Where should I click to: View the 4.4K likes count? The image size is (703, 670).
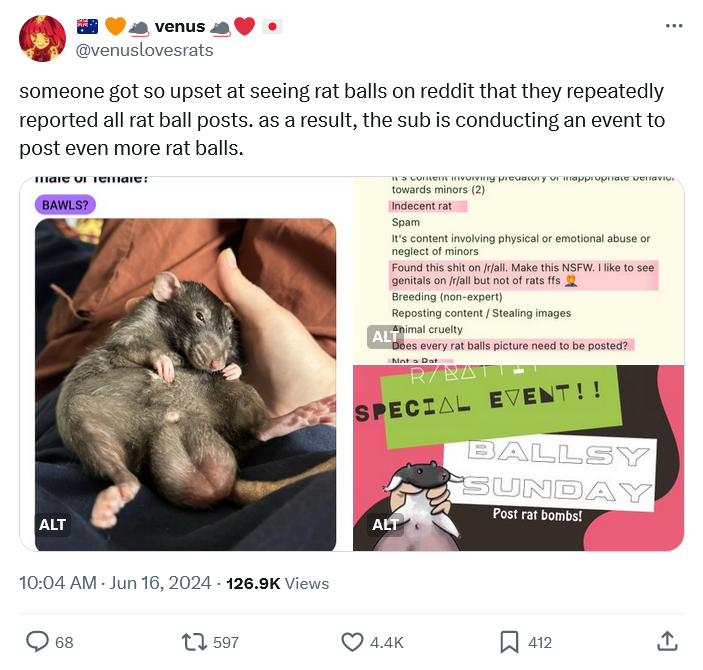(x=387, y=643)
